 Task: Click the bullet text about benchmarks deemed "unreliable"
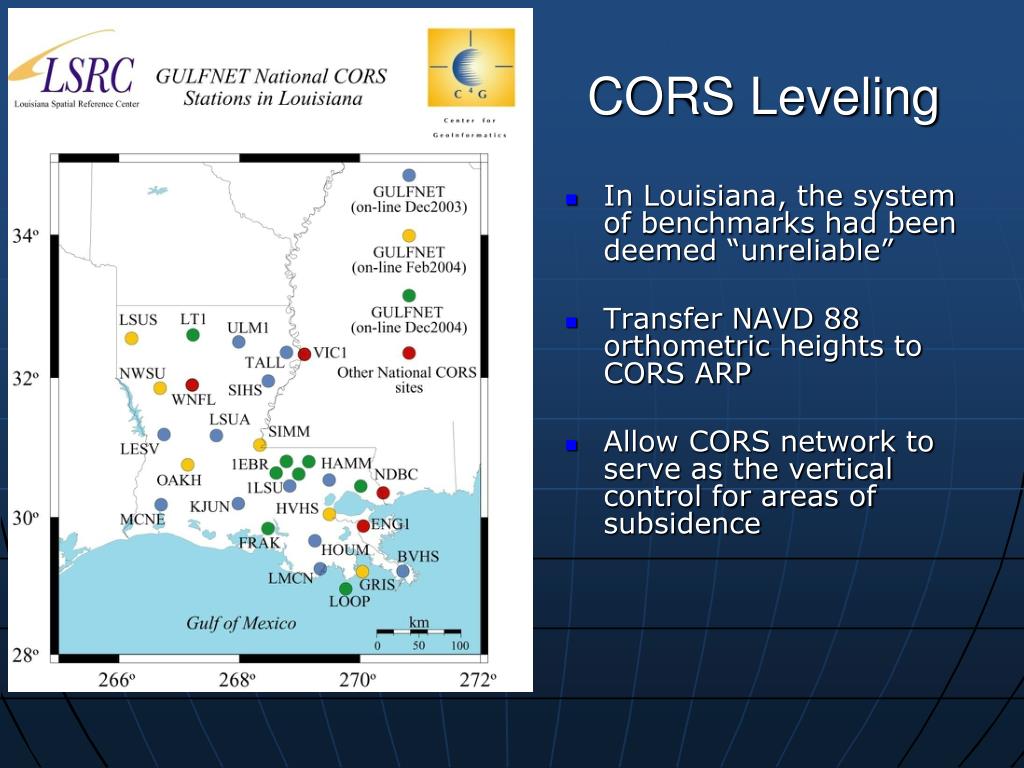click(x=779, y=223)
